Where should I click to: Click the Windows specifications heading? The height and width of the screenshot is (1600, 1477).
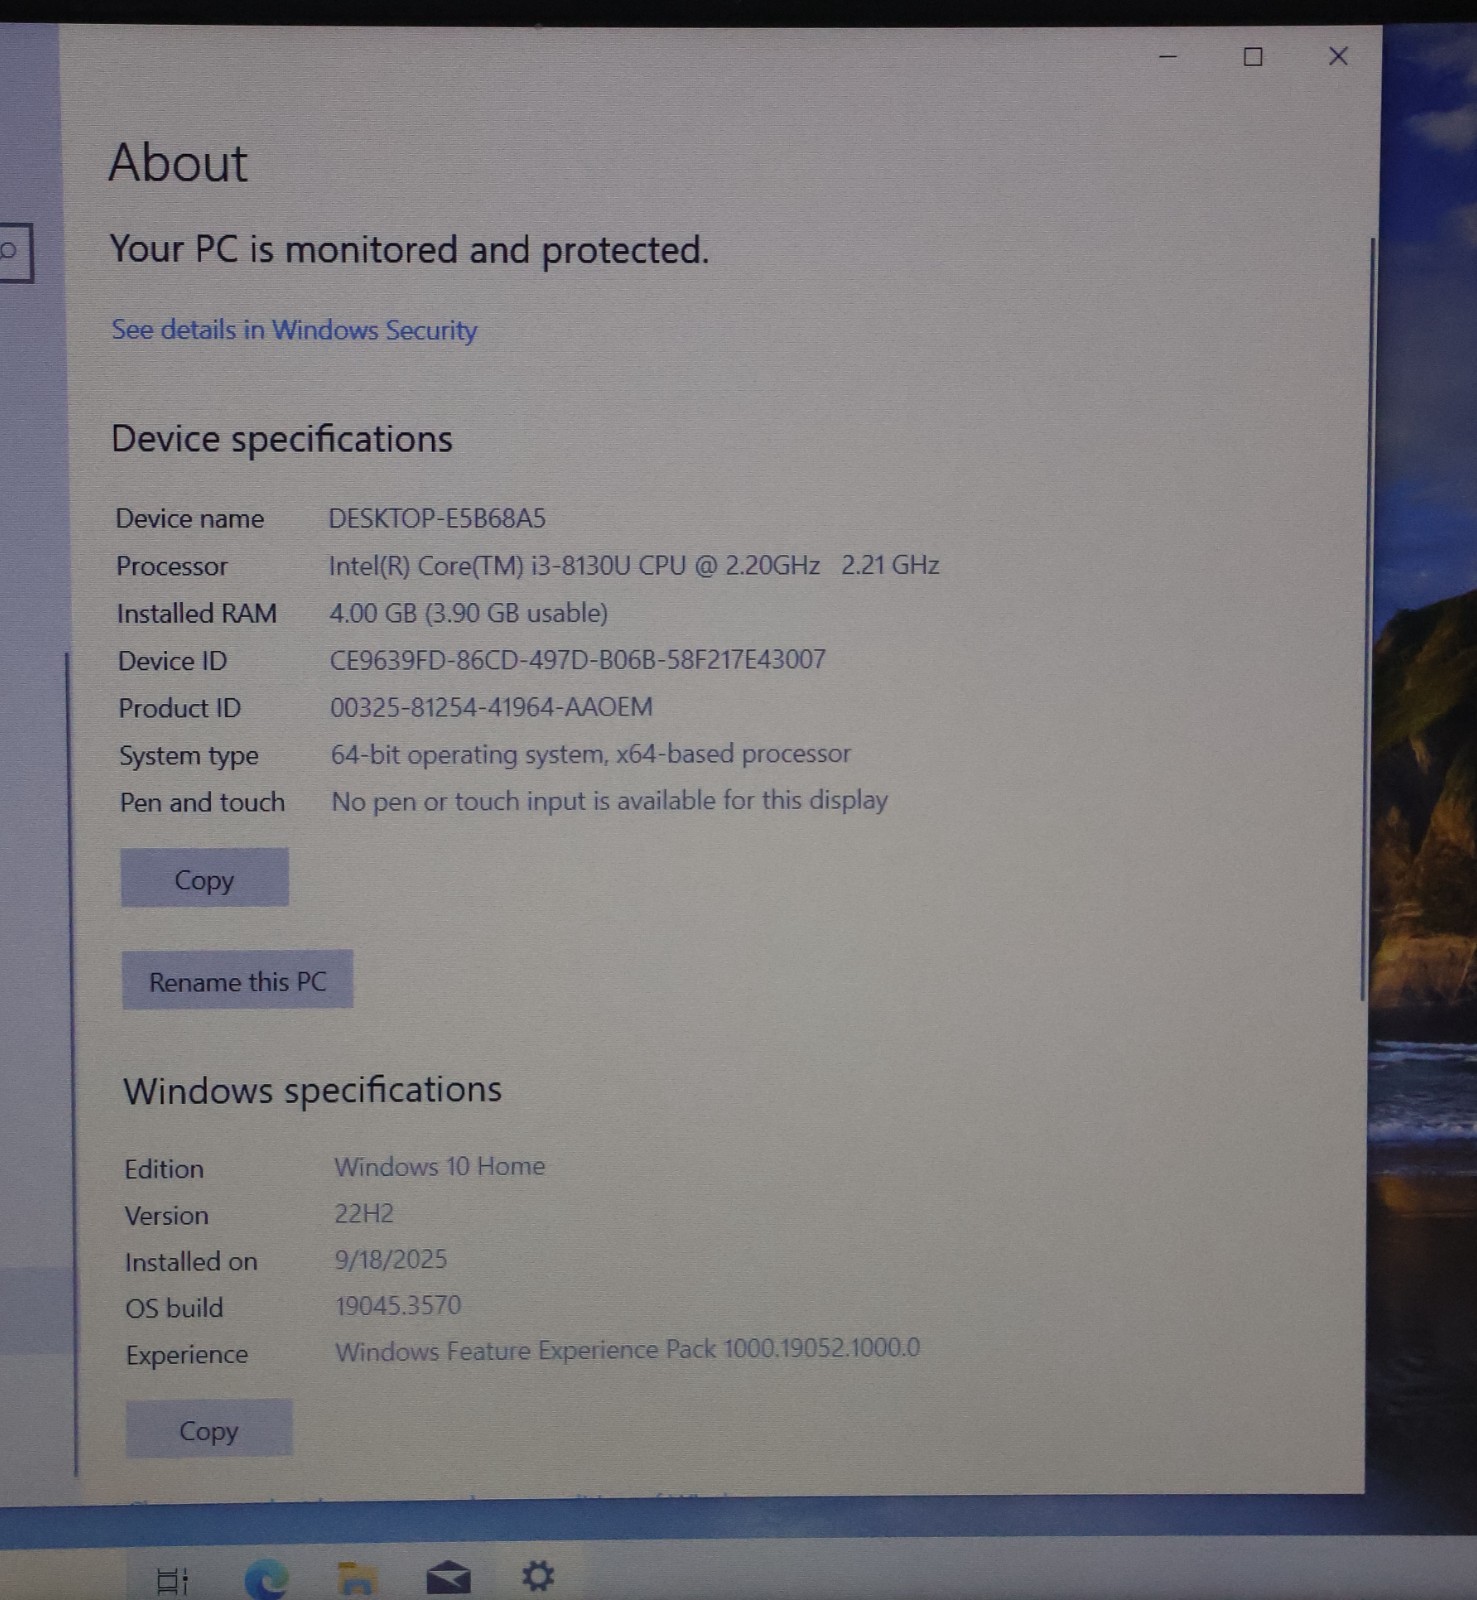312,1090
